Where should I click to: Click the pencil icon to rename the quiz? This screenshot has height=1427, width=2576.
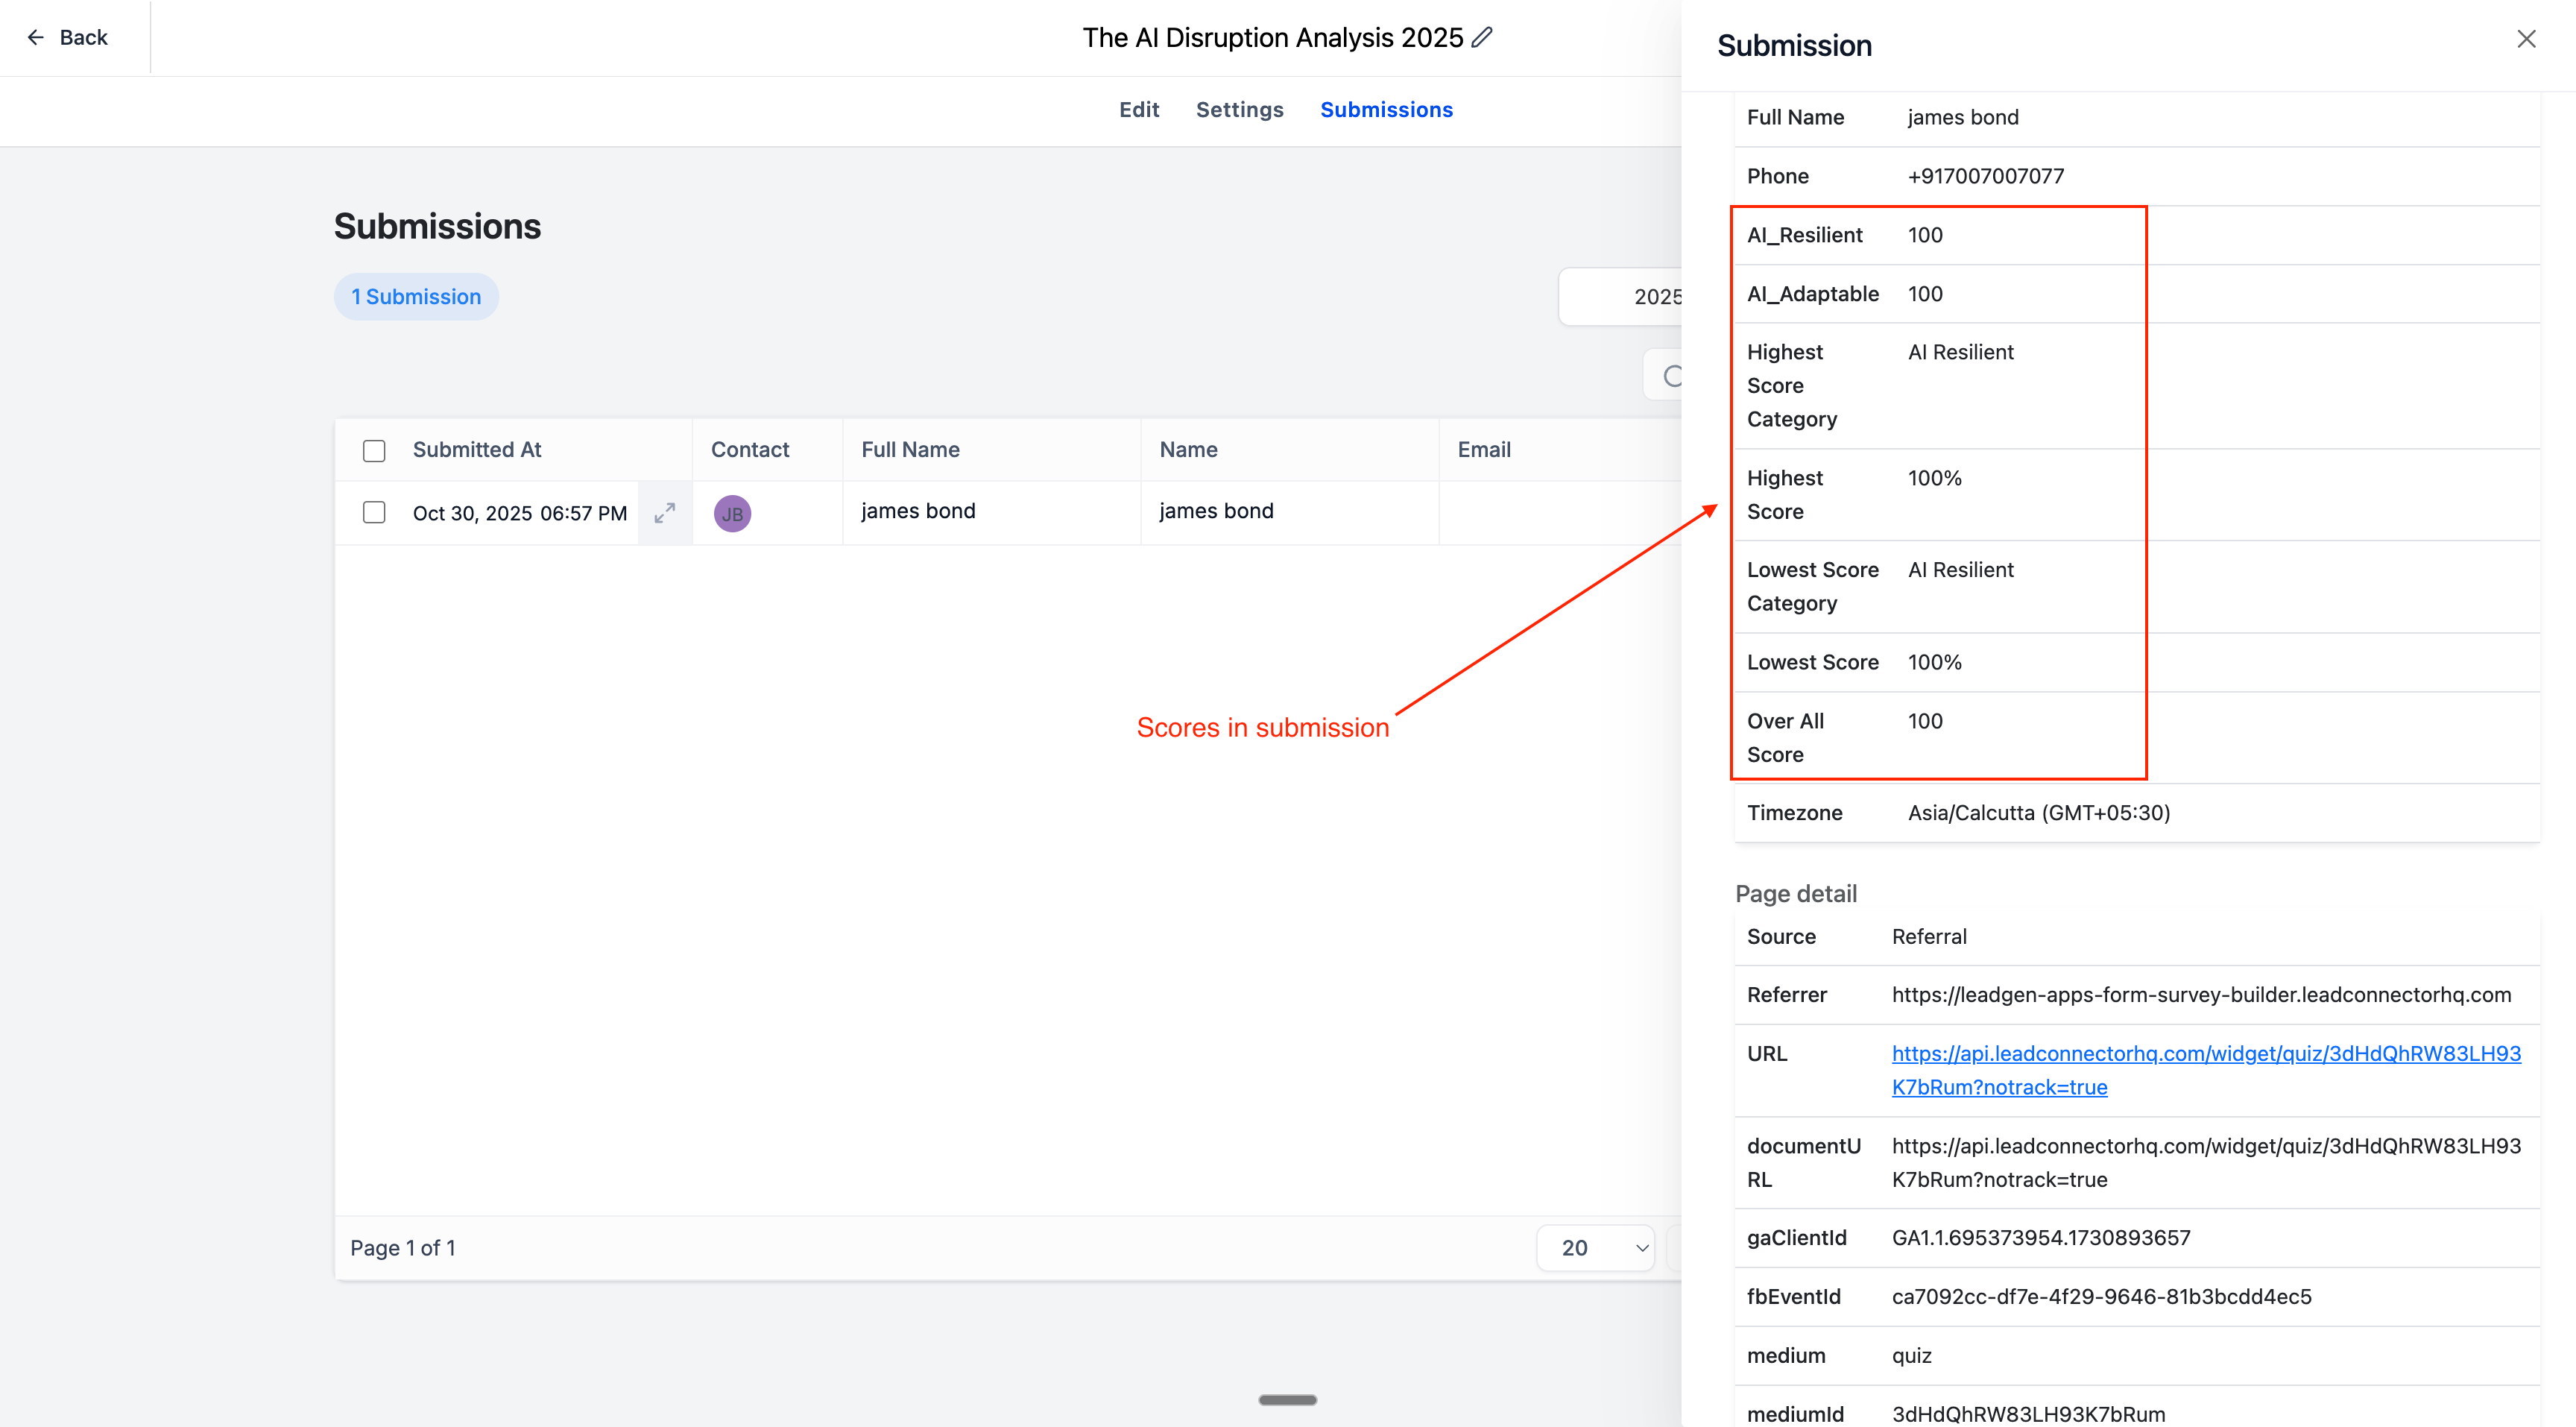point(1482,38)
